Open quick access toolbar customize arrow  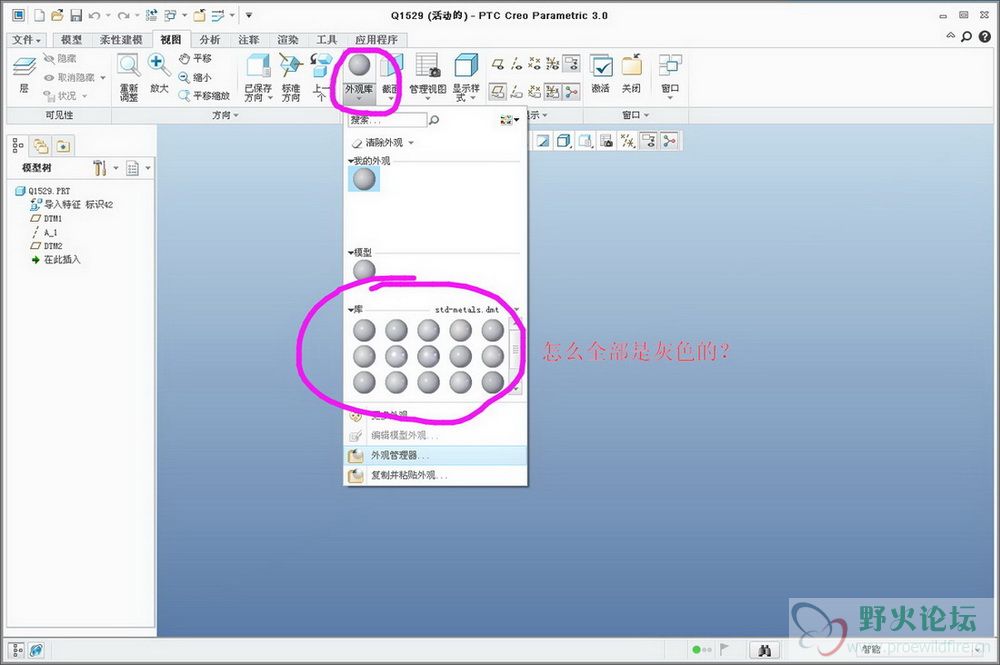pyautogui.click(x=249, y=15)
